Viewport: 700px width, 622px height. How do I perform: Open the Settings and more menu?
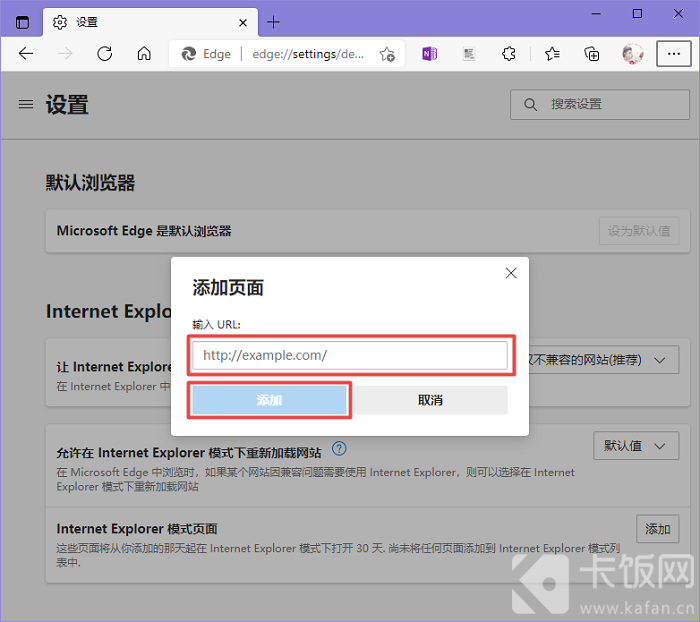coord(674,54)
